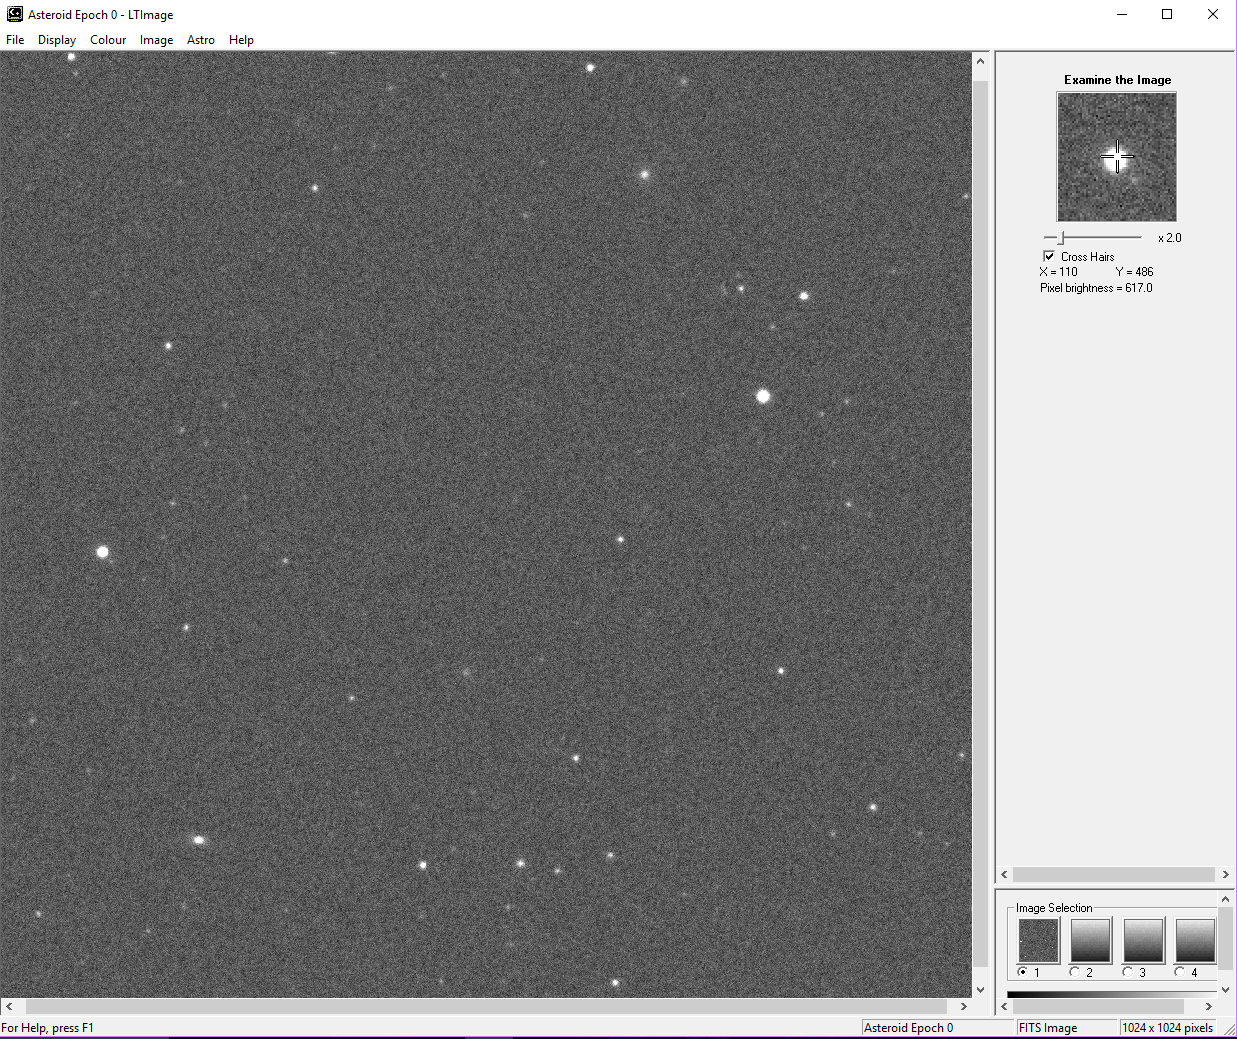Image resolution: width=1237 pixels, height=1039 pixels.
Task: Open the Help menu
Action: pyautogui.click(x=241, y=40)
